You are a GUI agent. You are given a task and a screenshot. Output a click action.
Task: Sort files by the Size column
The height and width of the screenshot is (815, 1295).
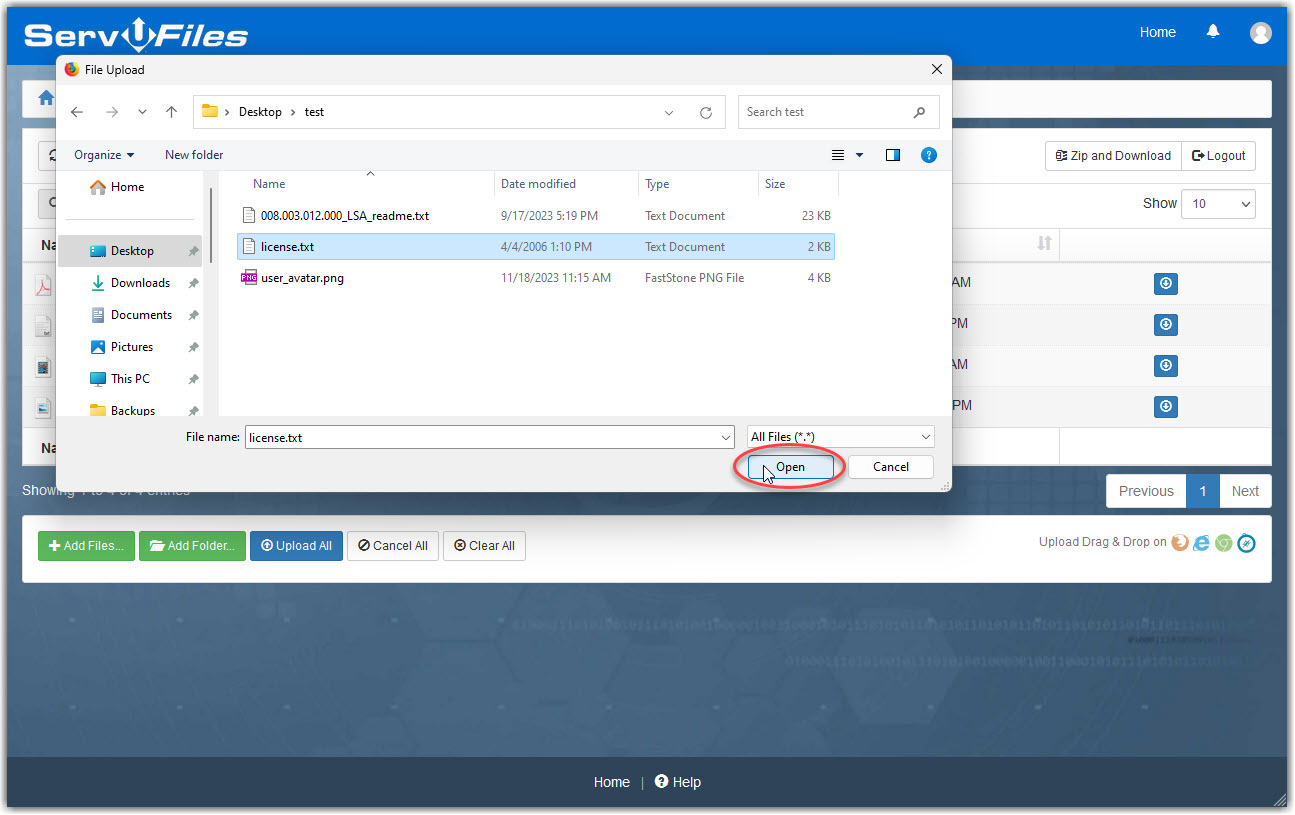pos(775,184)
